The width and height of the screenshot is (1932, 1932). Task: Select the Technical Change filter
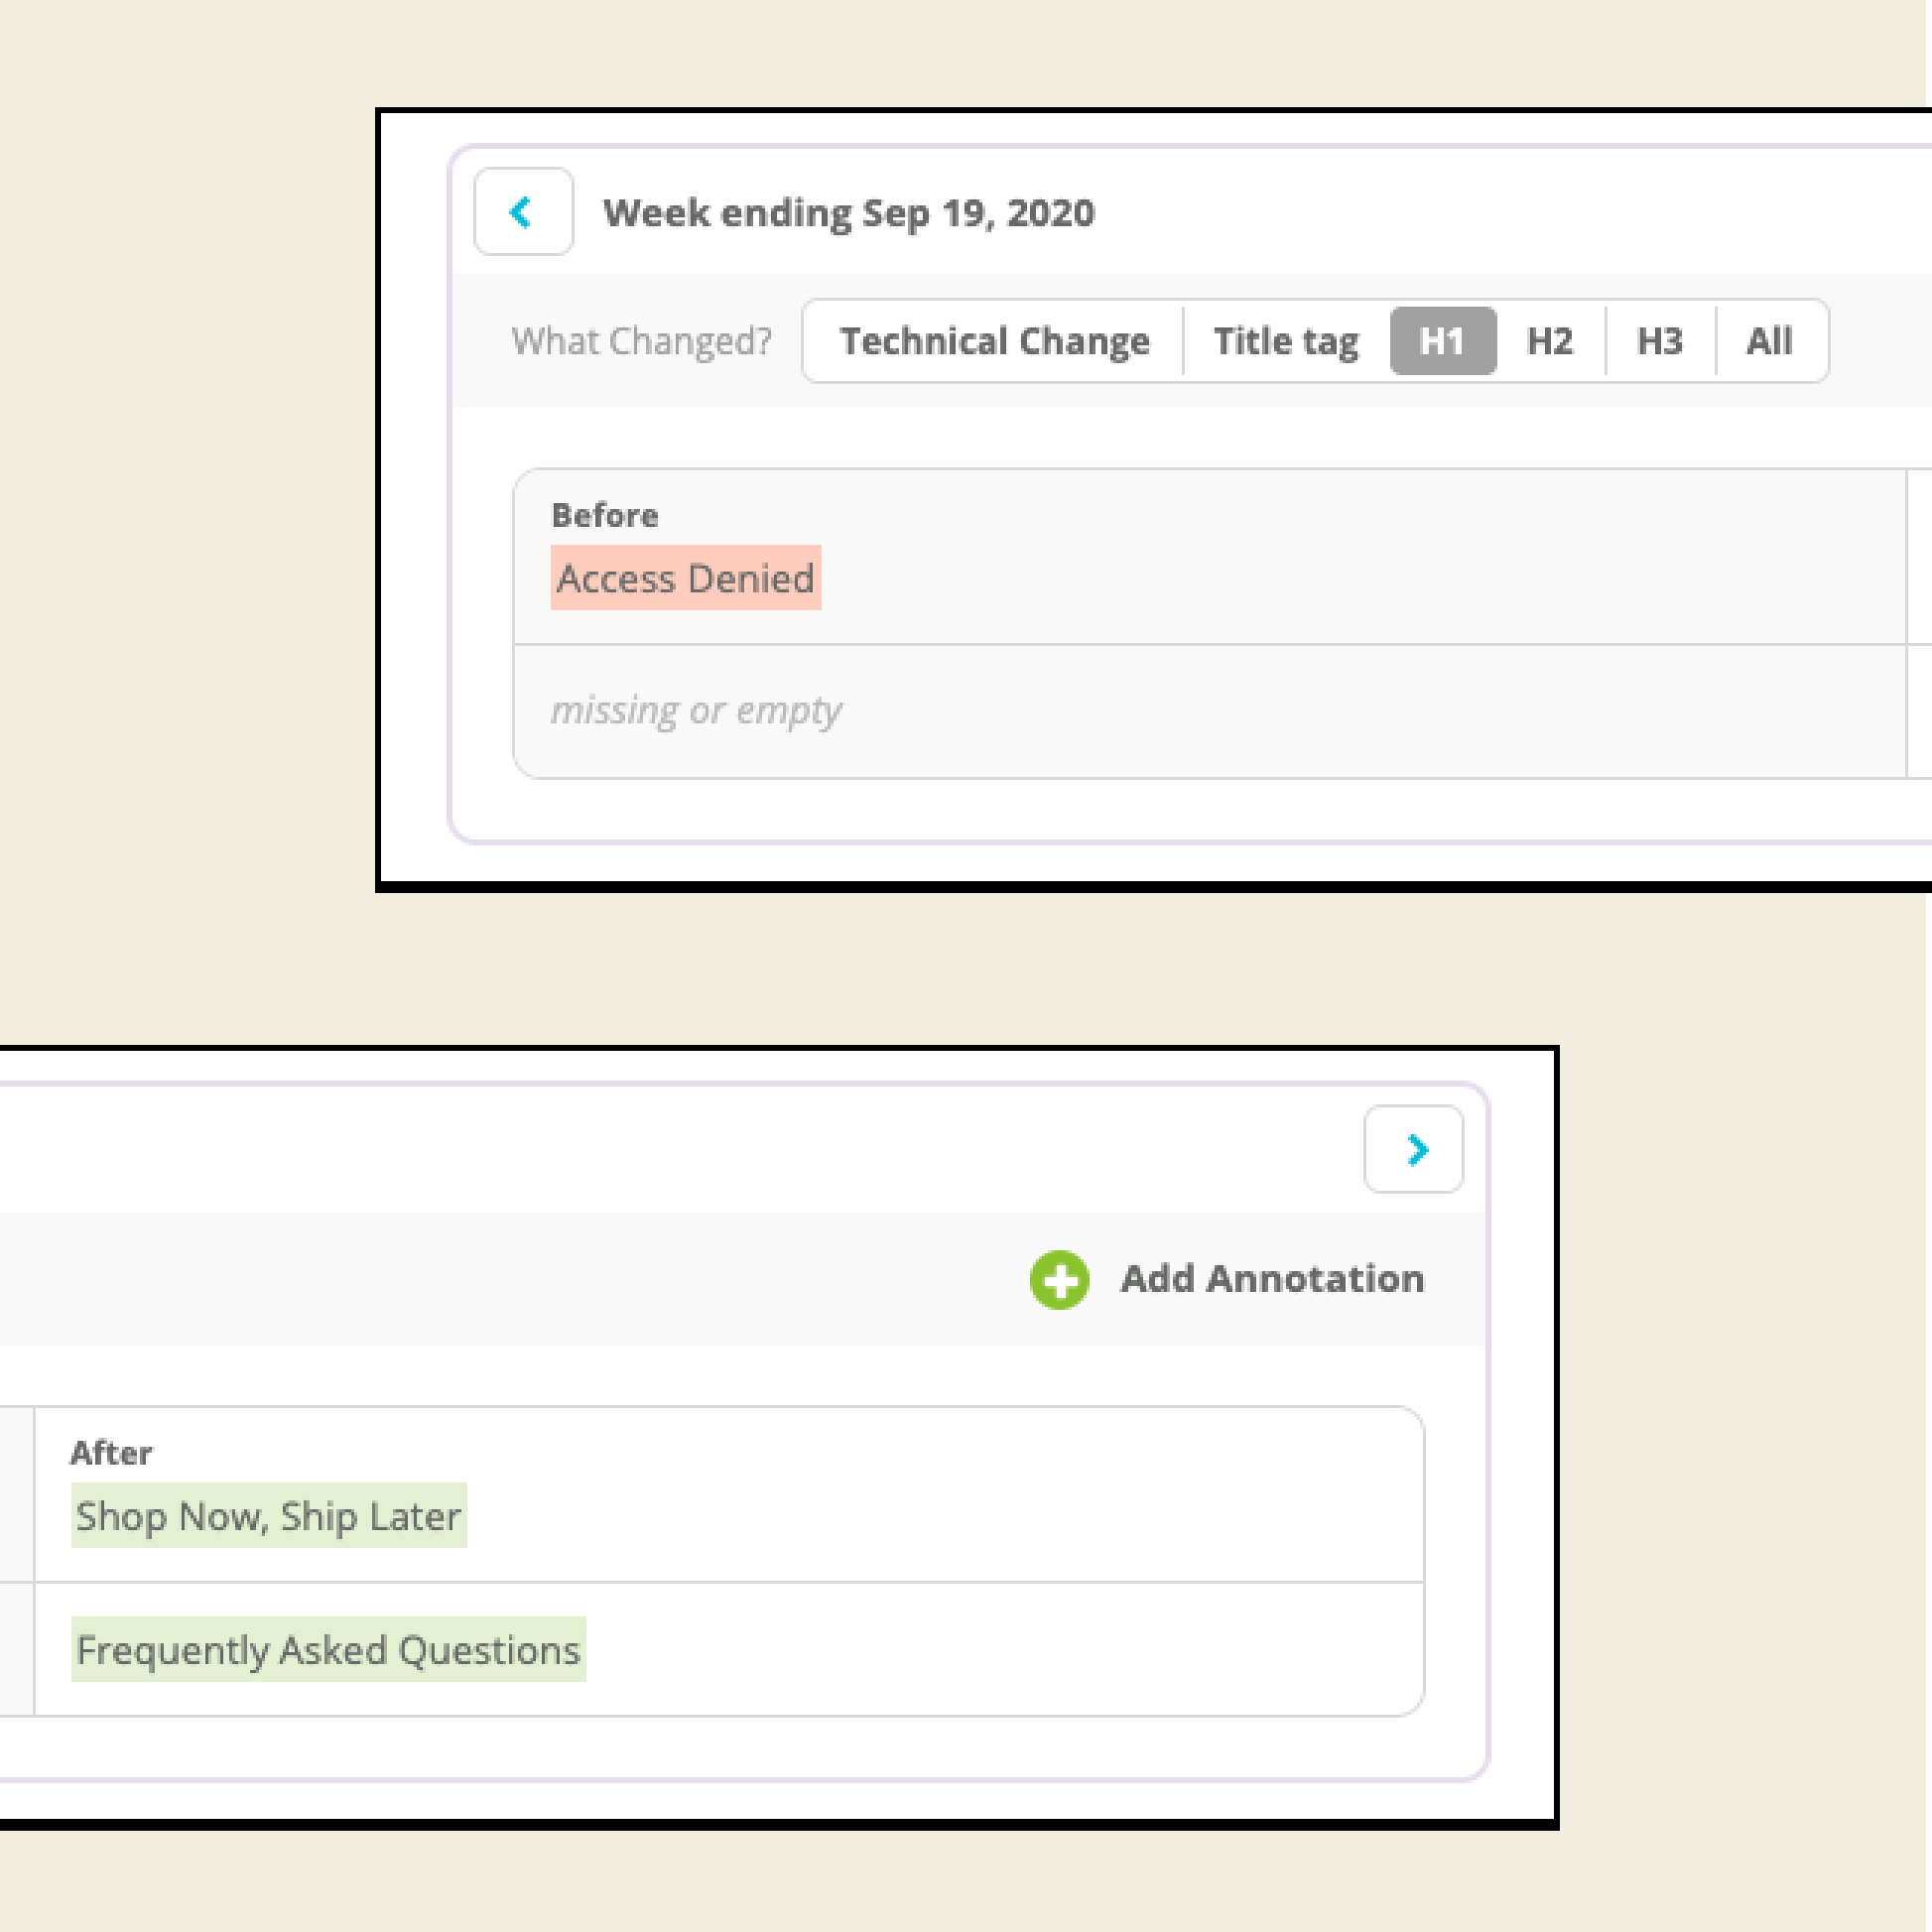coord(994,341)
